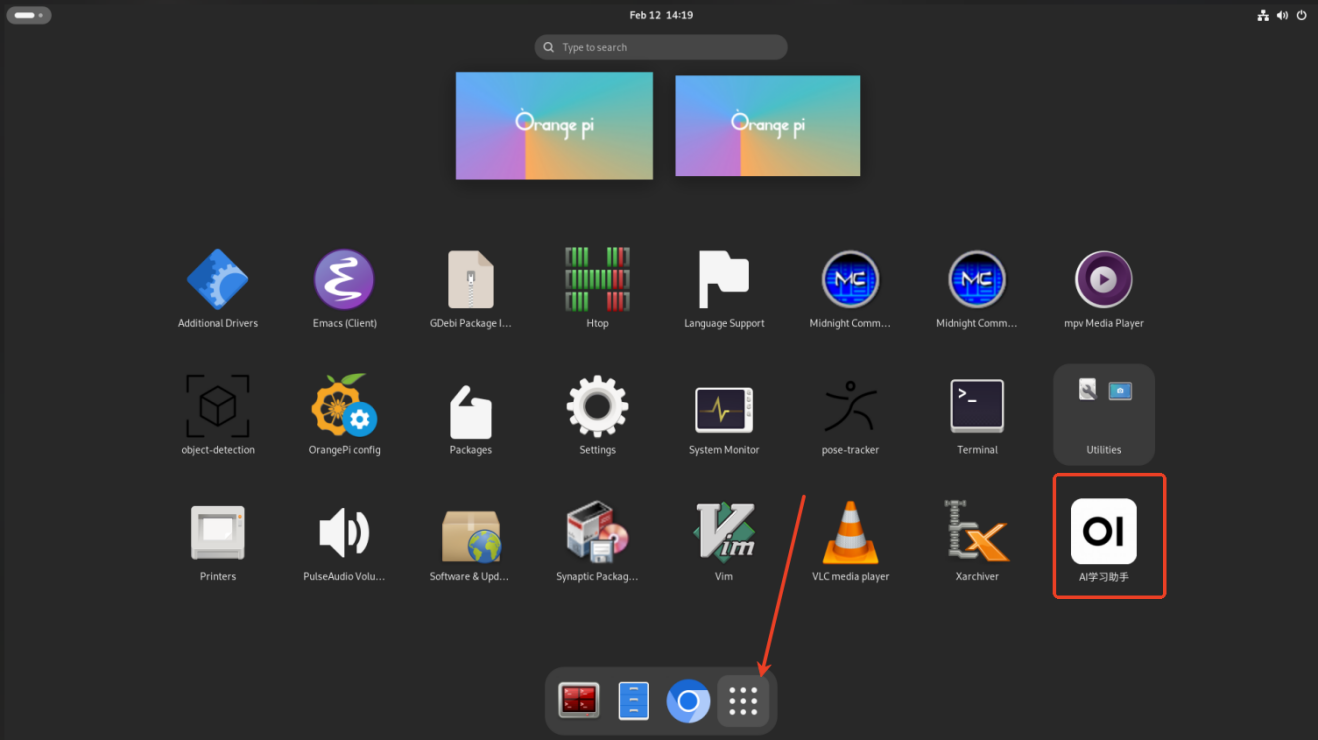
Task: Open Midnight Commander icon beside Language Support
Action: [850, 280]
